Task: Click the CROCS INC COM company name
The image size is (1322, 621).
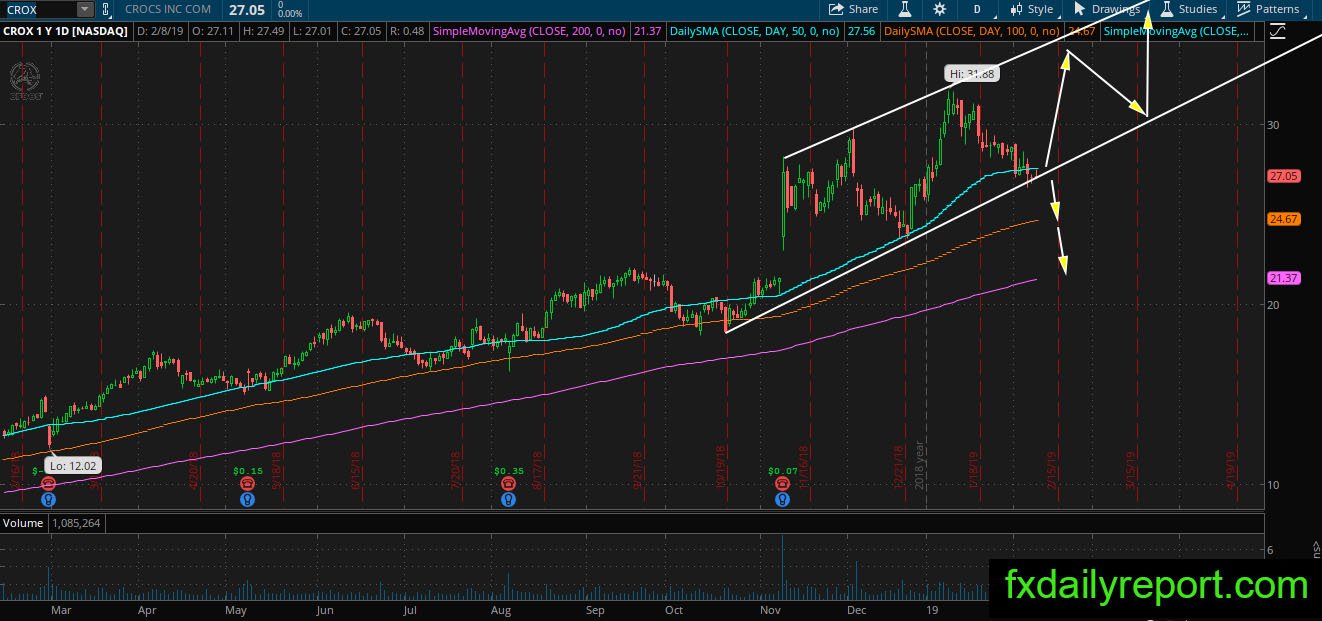Action: [169, 9]
